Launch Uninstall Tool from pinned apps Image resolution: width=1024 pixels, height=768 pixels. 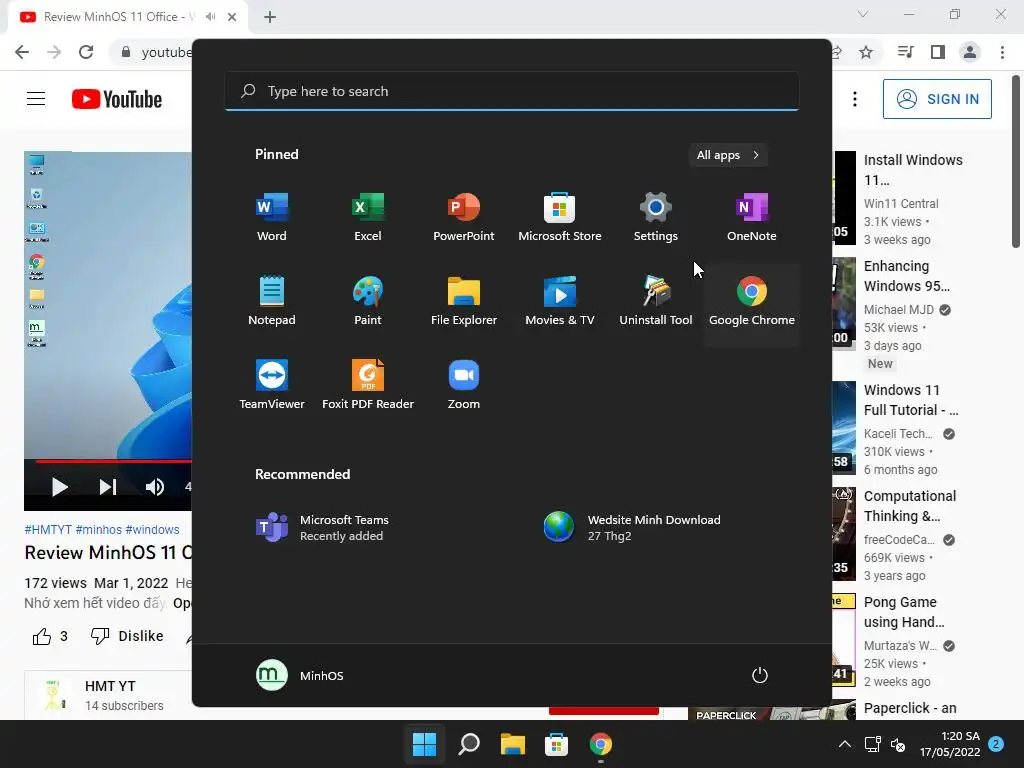click(656, 301)
